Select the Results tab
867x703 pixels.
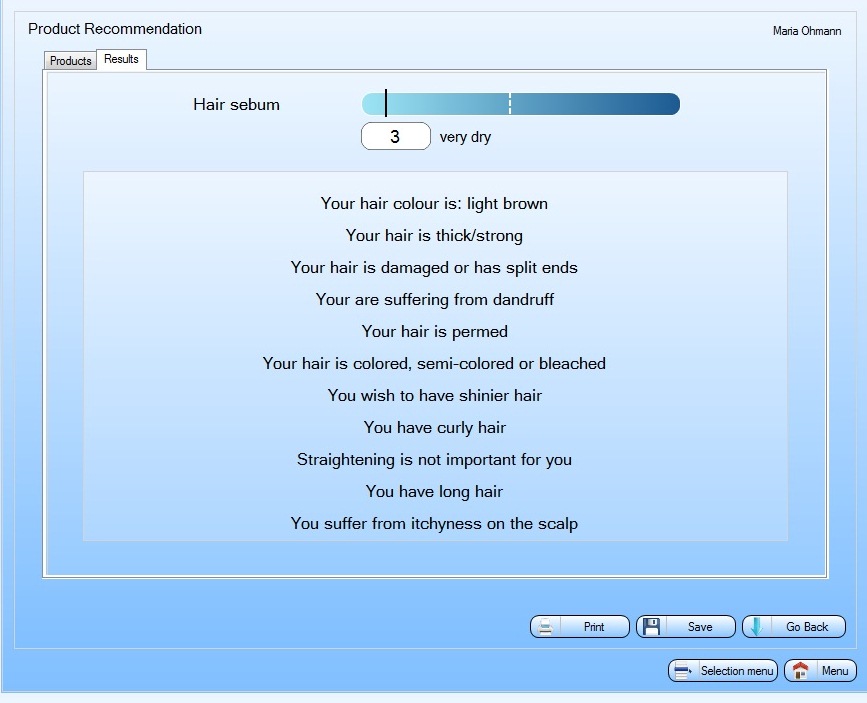pyautogui.click(x=121, y=59)
